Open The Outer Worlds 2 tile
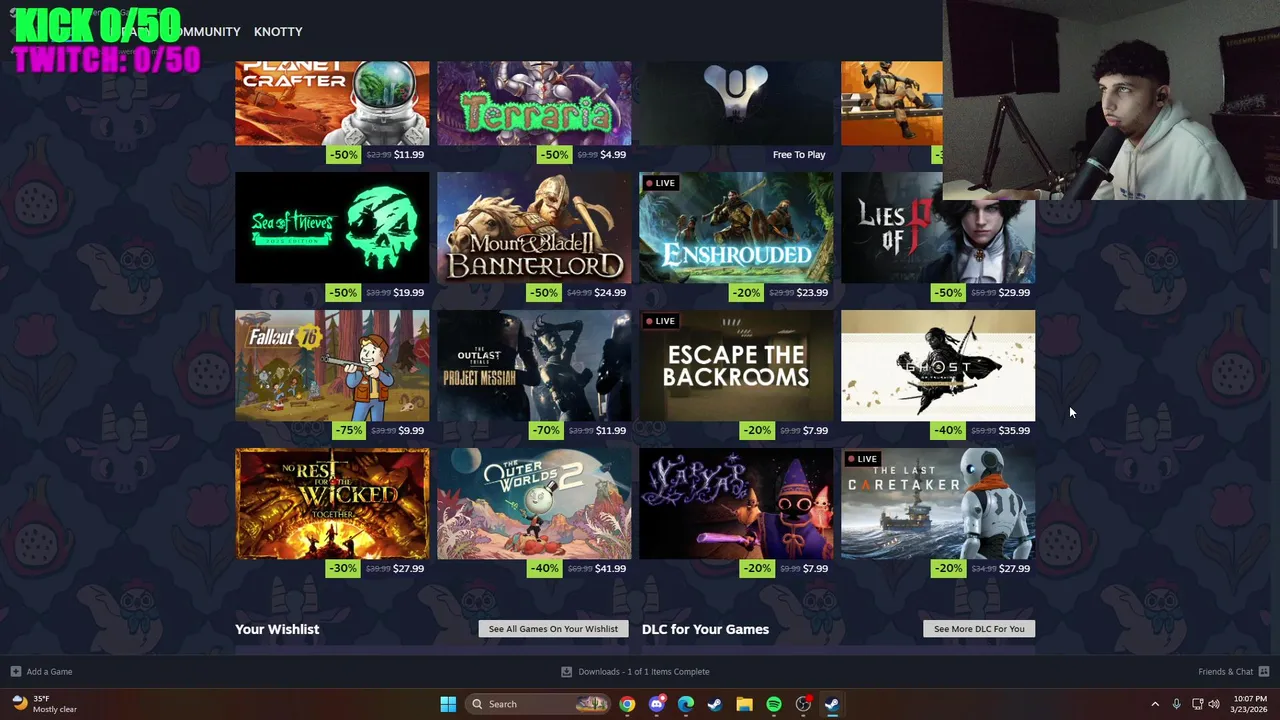Screen dimensions: 1280x720 point(534,503)
